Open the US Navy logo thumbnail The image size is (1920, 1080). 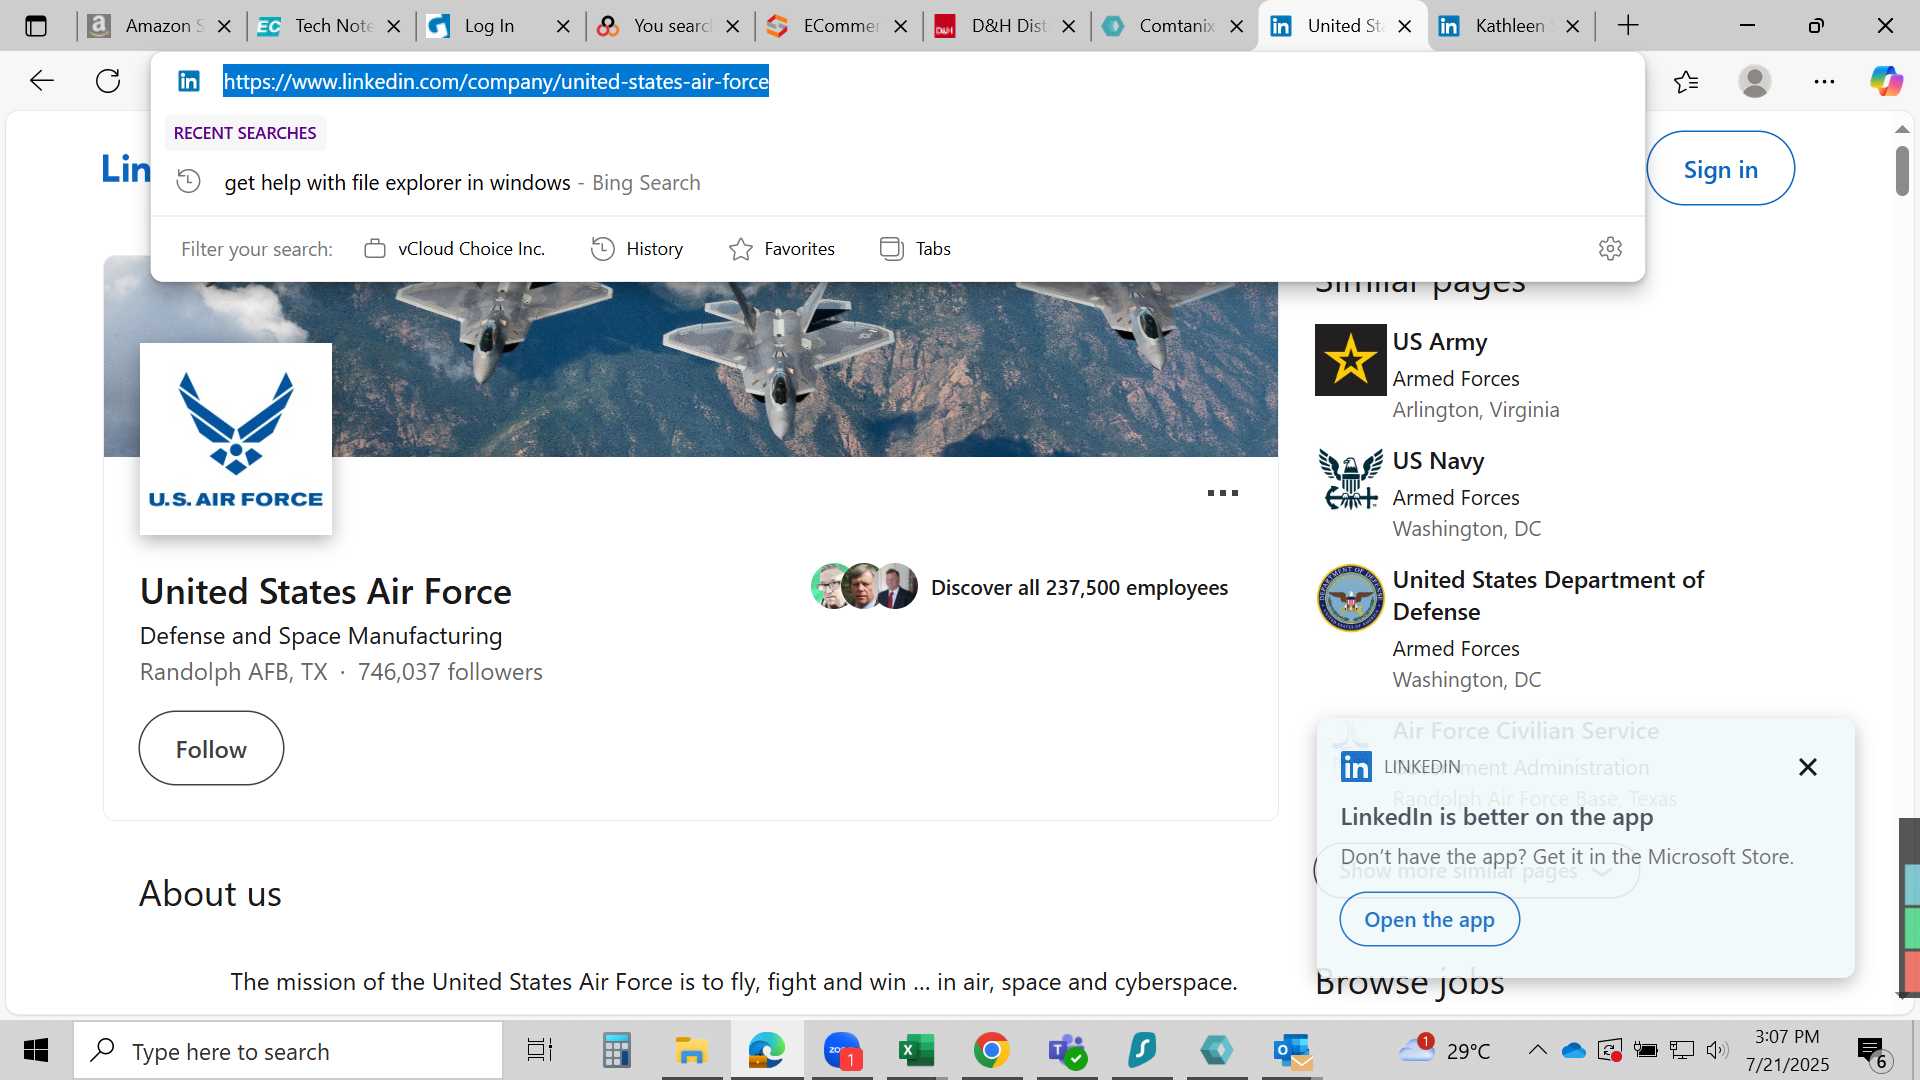click(1350, 479)
